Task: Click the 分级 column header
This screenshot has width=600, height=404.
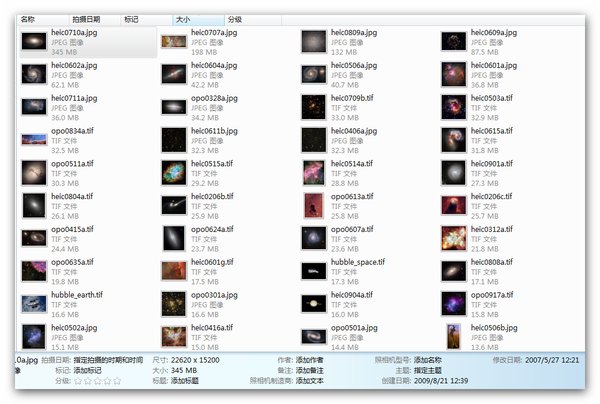Action: tap(253, 19)
